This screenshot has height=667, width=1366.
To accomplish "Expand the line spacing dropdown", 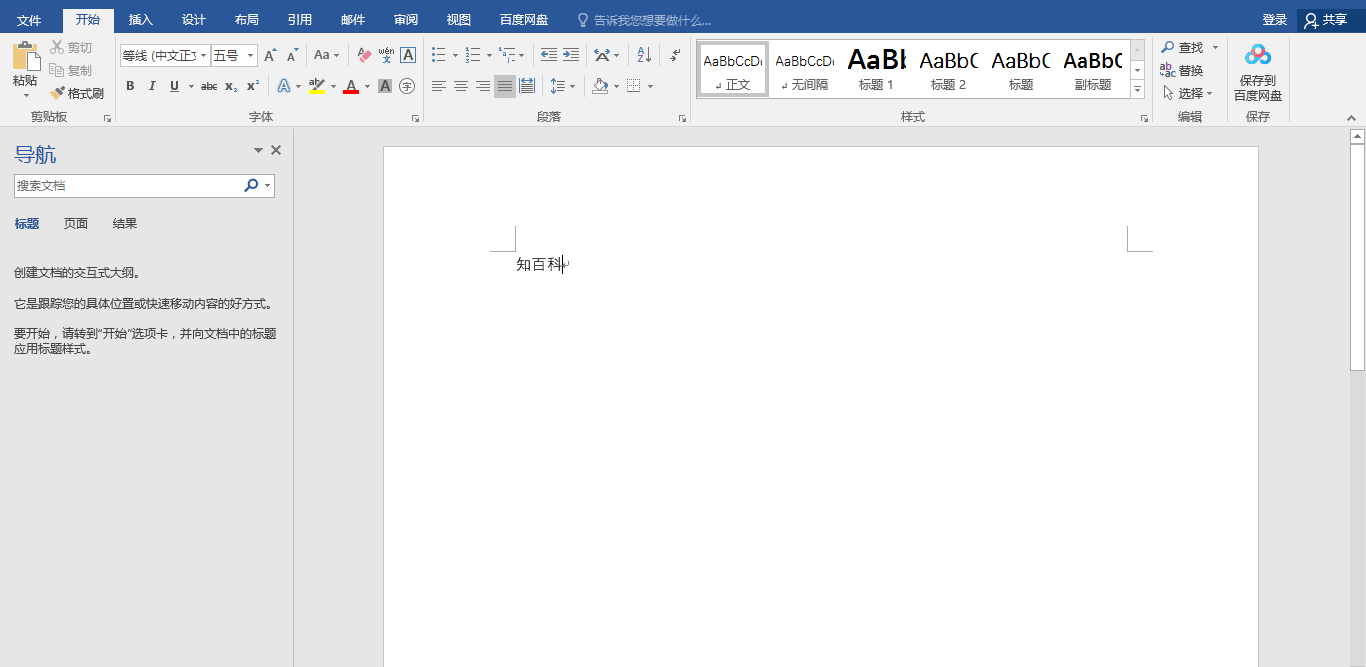I will (574, 86).
